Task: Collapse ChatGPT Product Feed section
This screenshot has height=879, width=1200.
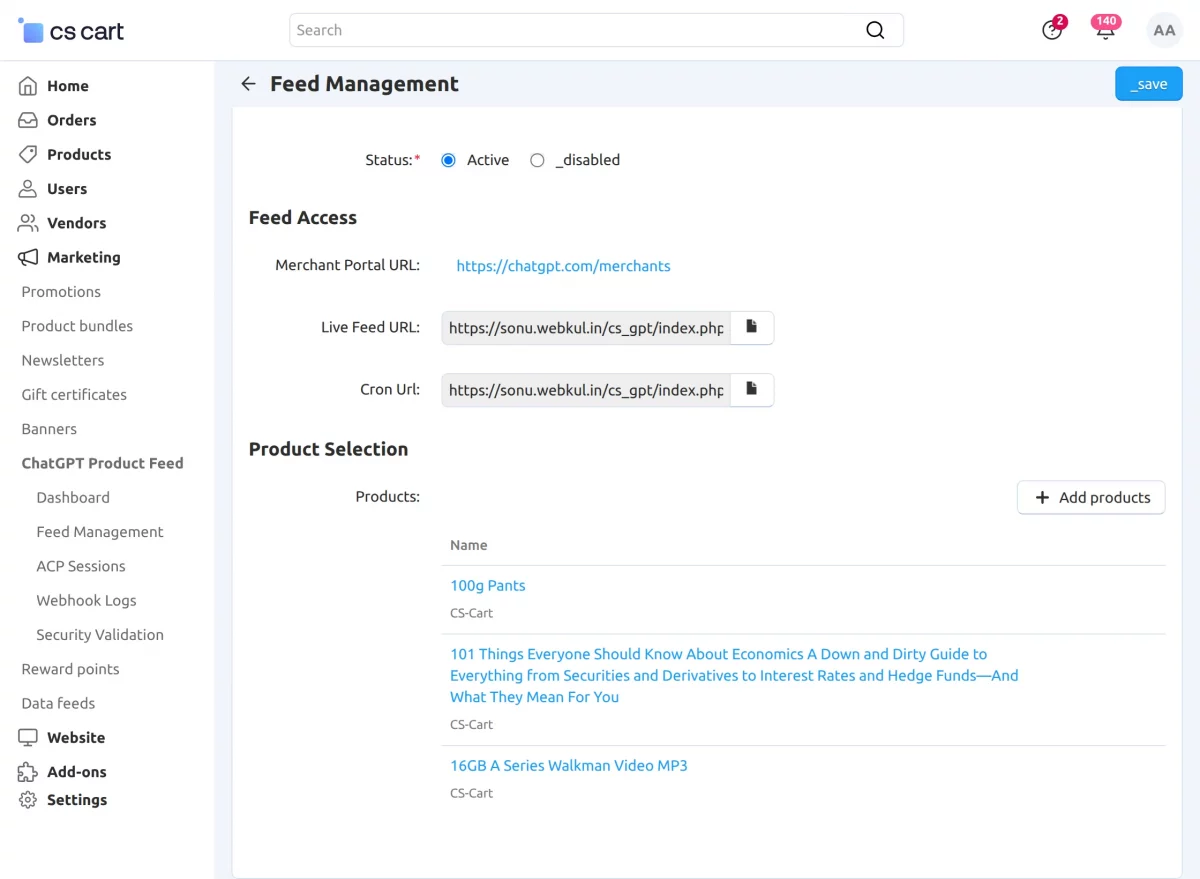Action: coord(102,463)
